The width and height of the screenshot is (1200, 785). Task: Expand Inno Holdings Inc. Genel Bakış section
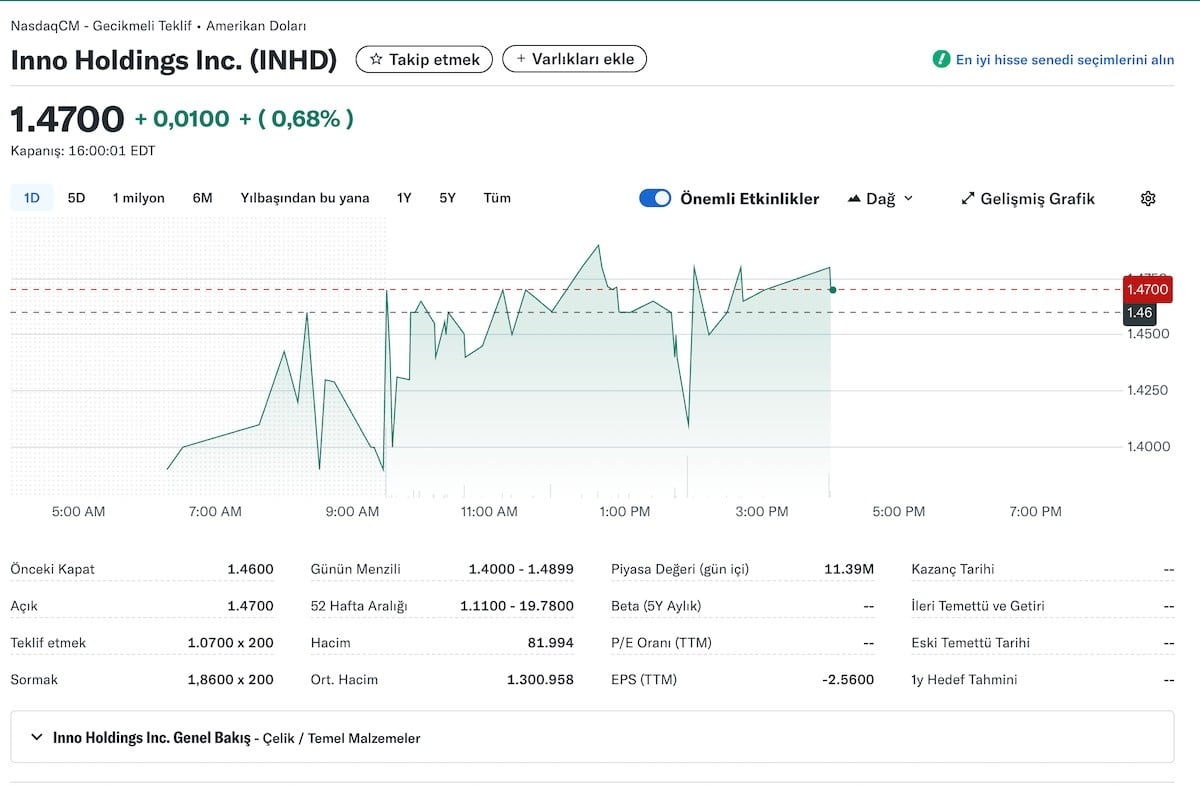click(x=592, y=738)
